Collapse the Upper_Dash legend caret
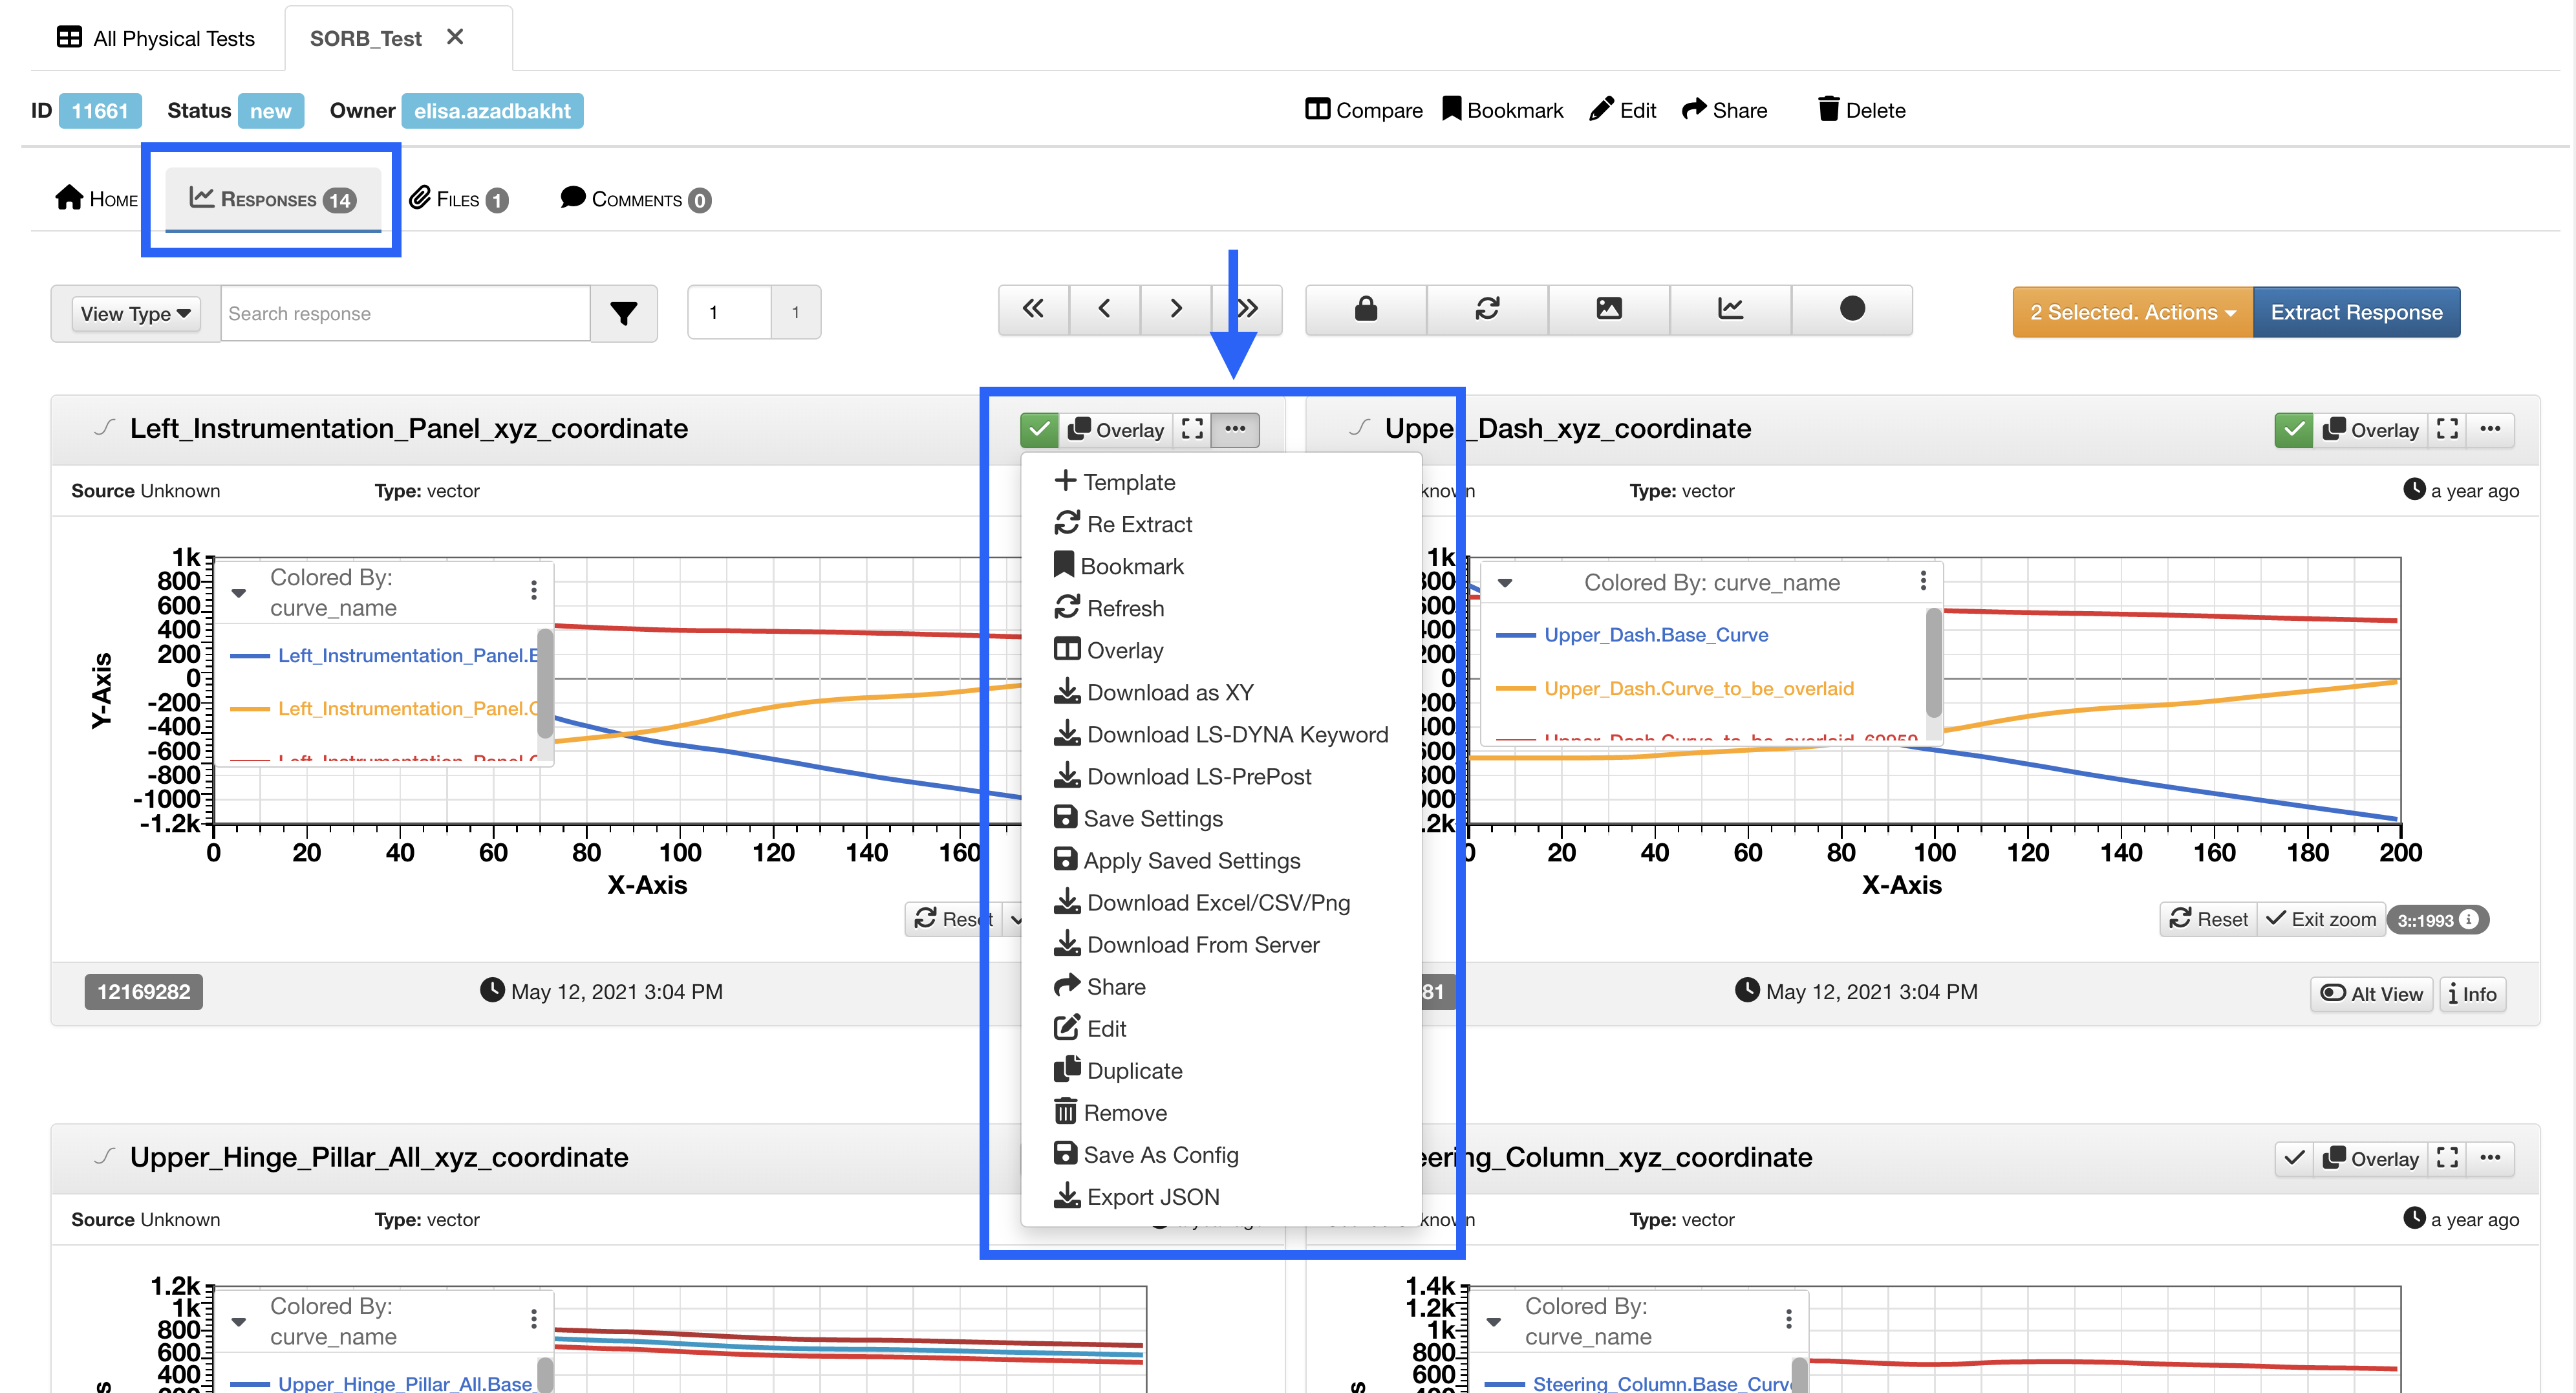The width and height of the screenshot is (2576, 1393). 1504,583
